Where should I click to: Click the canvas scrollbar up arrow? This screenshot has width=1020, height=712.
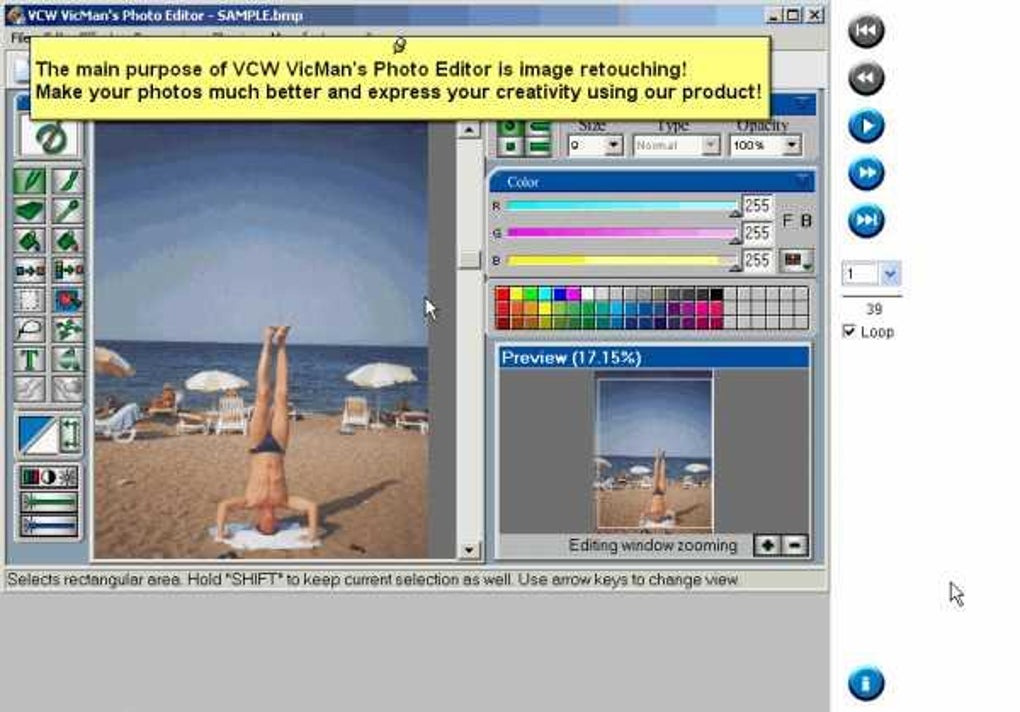click(x=468, y=129)
